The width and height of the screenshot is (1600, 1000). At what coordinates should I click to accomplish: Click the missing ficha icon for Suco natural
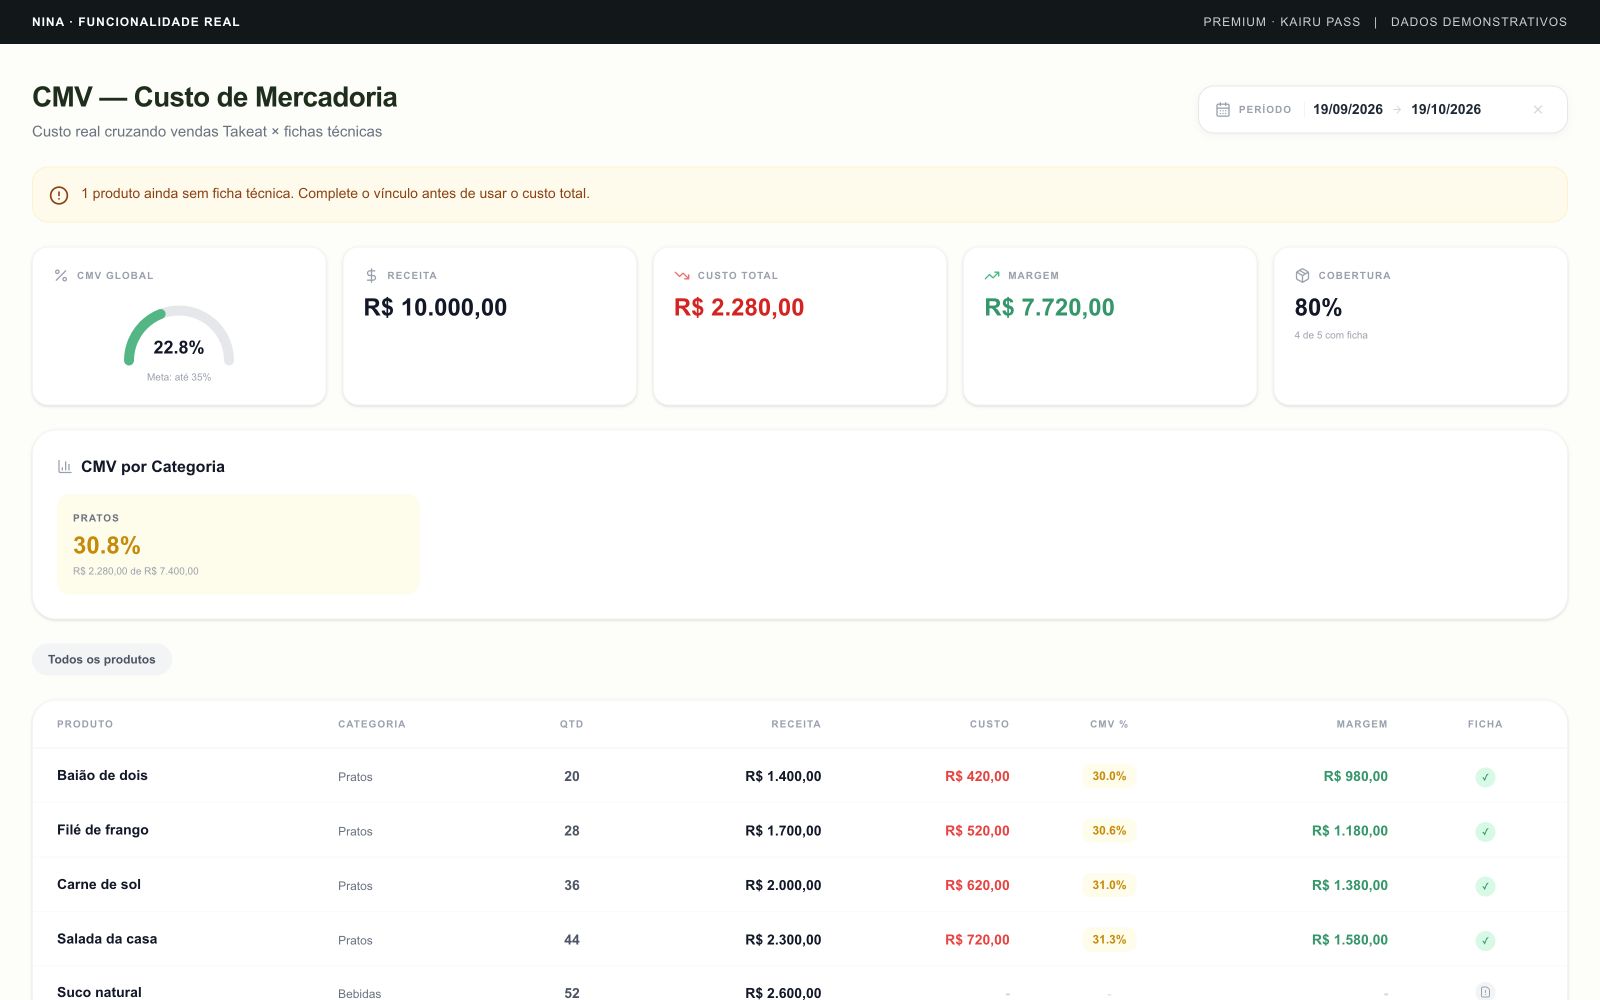pyautogui.click(x=1485, y=992)
